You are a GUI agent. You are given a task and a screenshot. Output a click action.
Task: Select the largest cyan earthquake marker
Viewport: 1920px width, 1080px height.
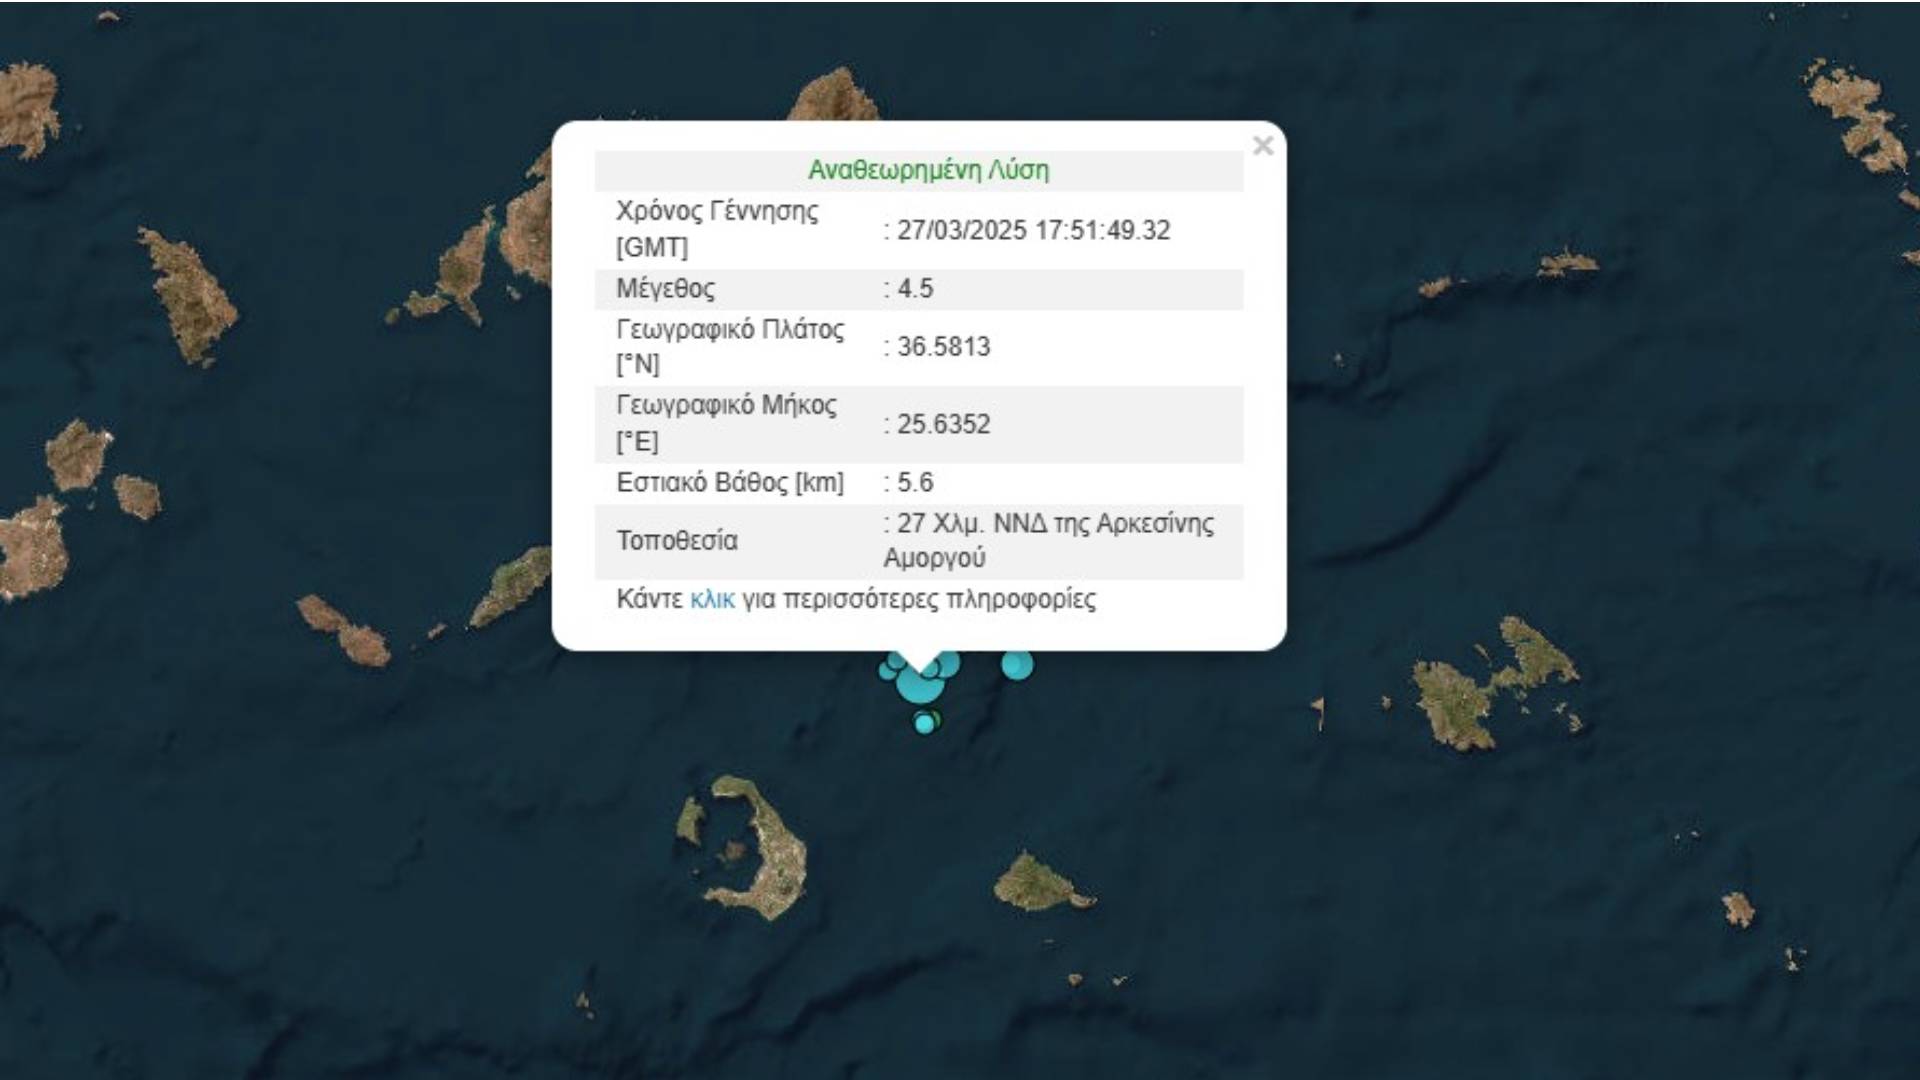(x=917, y=685)
